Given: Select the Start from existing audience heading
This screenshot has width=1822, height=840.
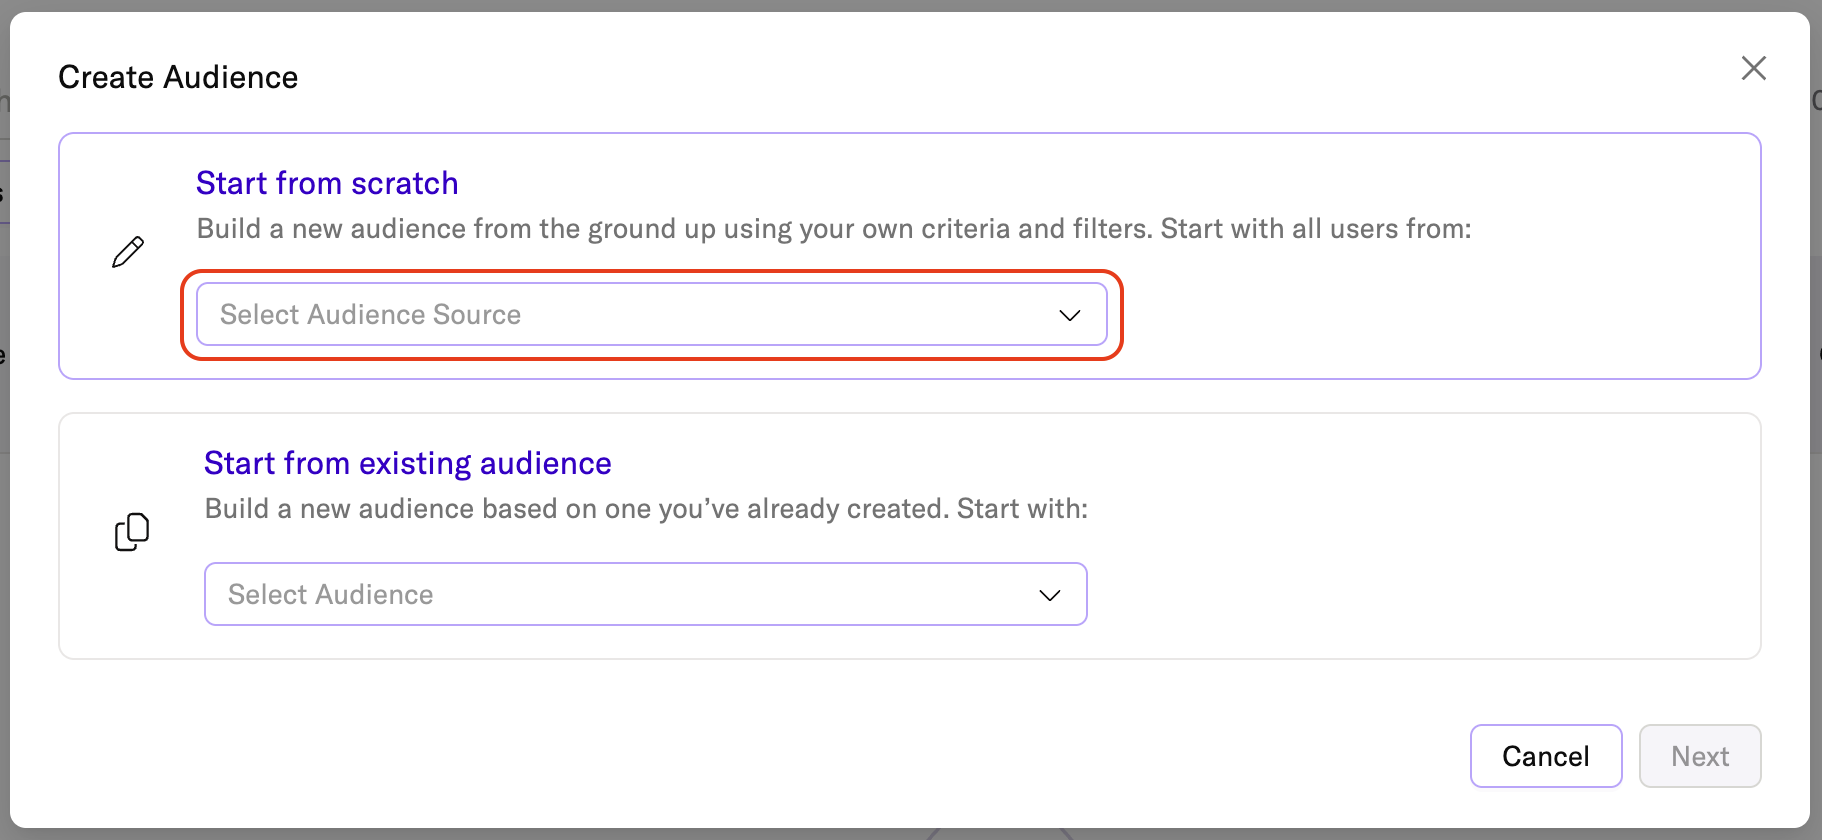Looking at the screenshot, I should pyautogui.click(x=407, y=463).
